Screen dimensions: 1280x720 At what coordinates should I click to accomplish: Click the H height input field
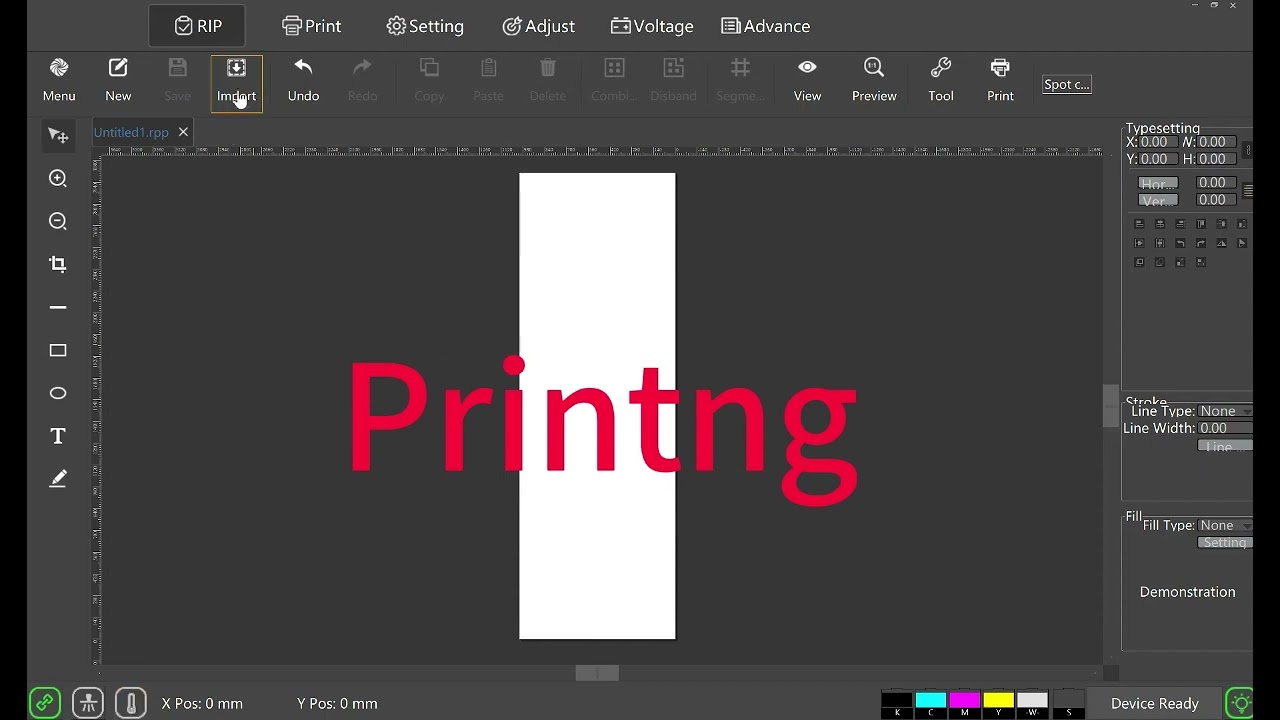tap(1216, 159)
